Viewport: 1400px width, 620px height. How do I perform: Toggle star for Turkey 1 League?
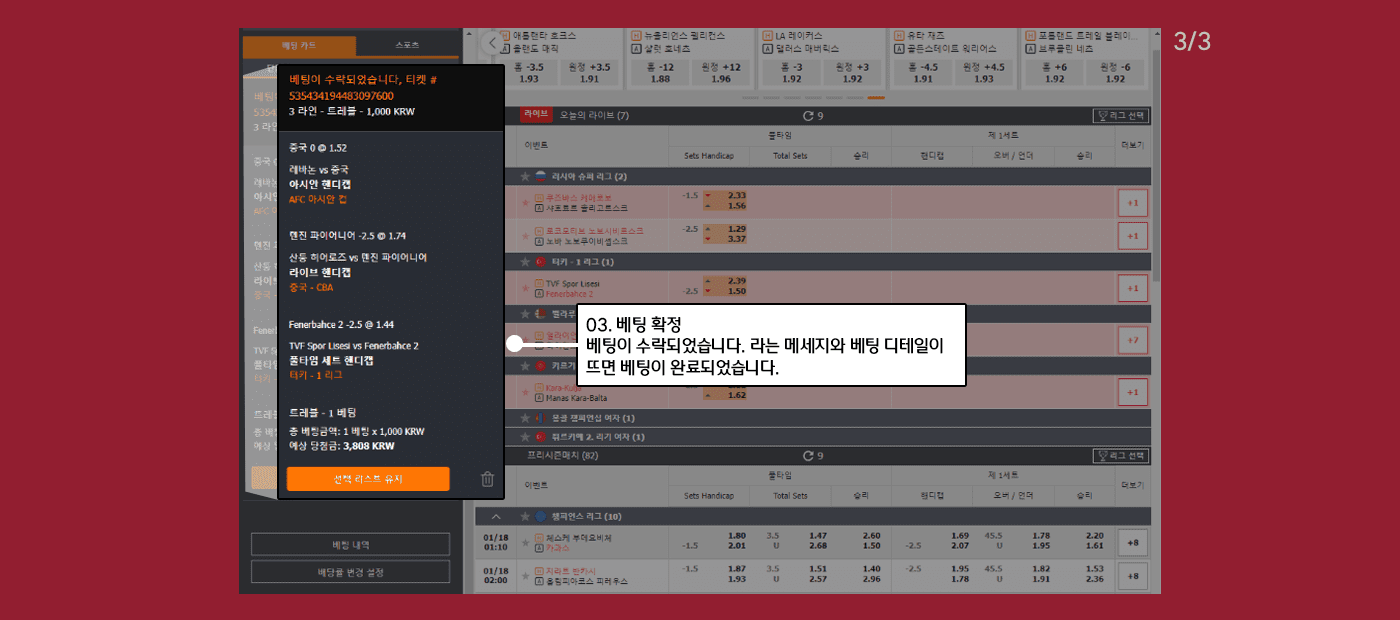click(524, 261)
